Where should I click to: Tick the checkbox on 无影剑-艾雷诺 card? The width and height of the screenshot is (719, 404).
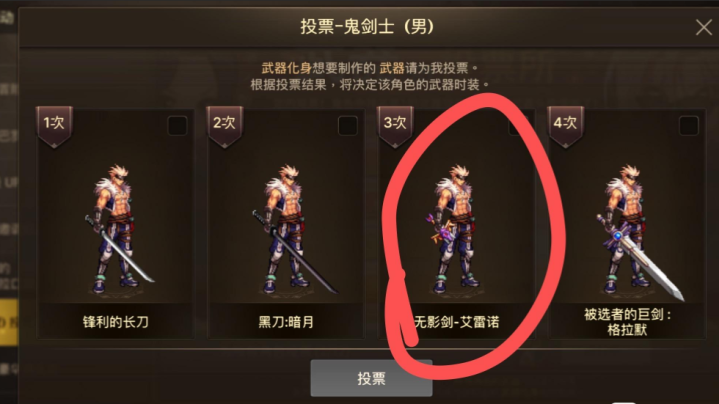518,126
